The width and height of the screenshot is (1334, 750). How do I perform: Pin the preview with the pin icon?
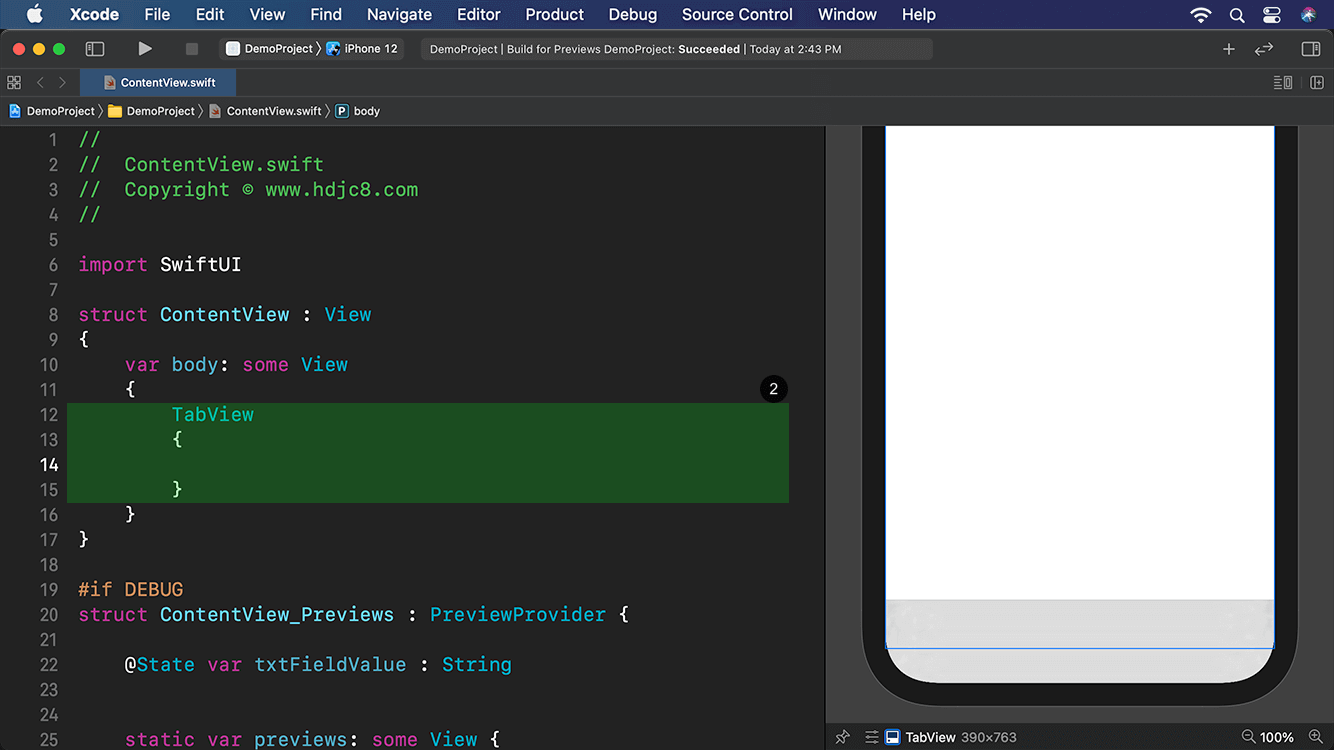coord(843,737)
